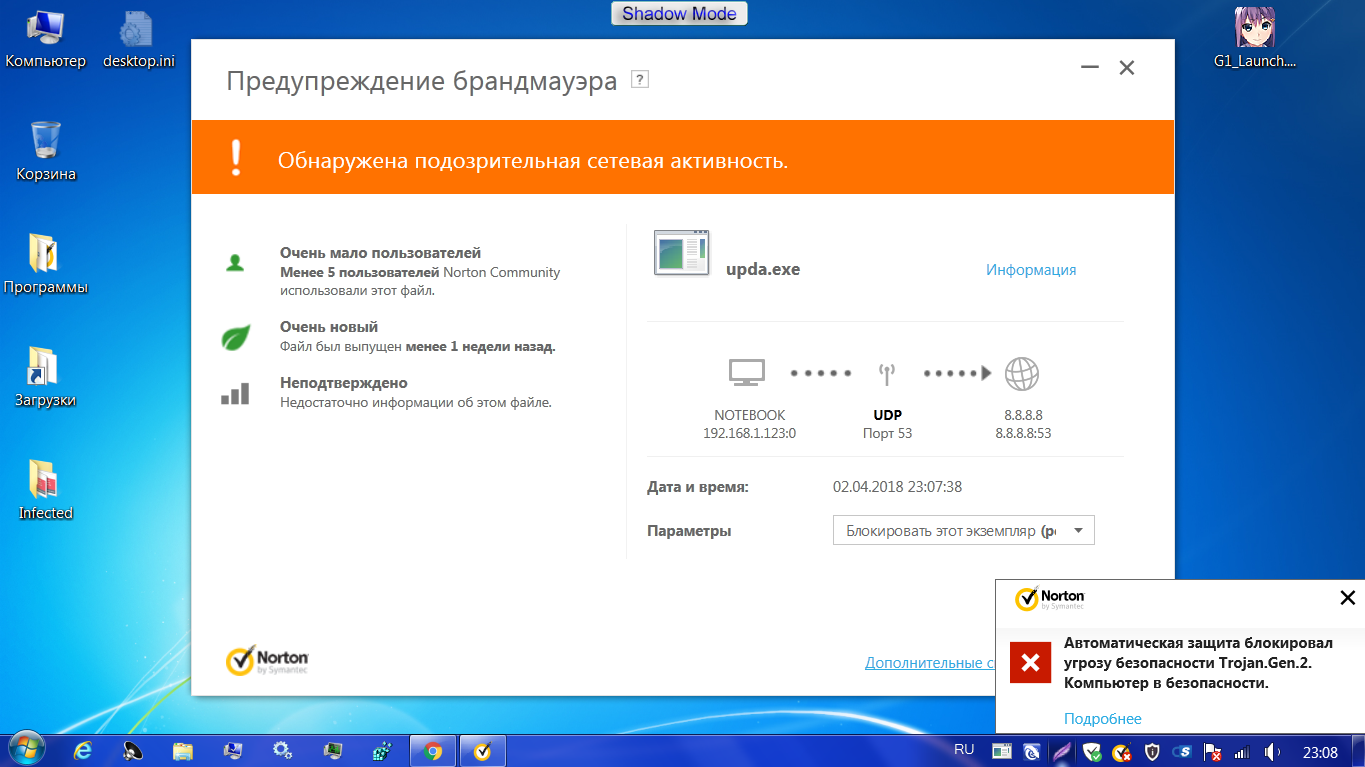This screenshot has width=1365, height=767.
Task: Click the shield with green check tray icon
Action: [1092, 751]
